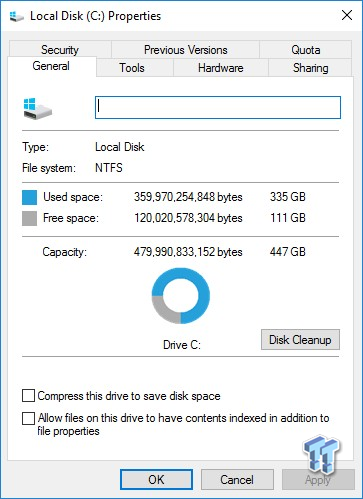Focus the drive label text field
Viewport: 363px width, 499px height.
218,107
